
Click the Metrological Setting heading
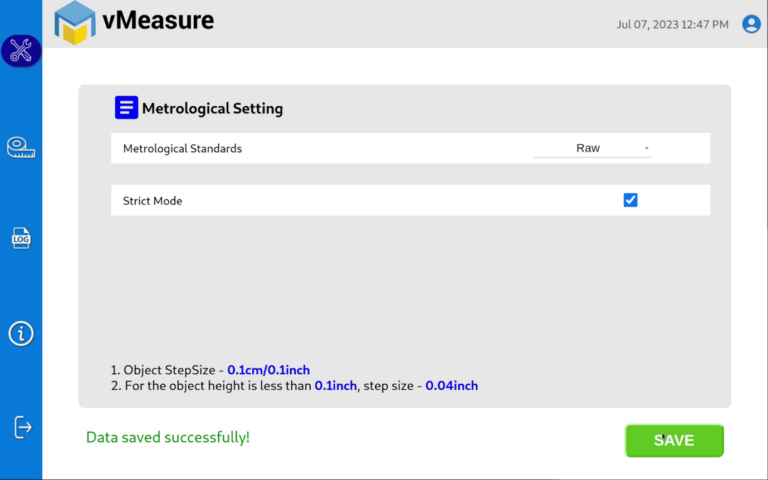click(213, 108)
